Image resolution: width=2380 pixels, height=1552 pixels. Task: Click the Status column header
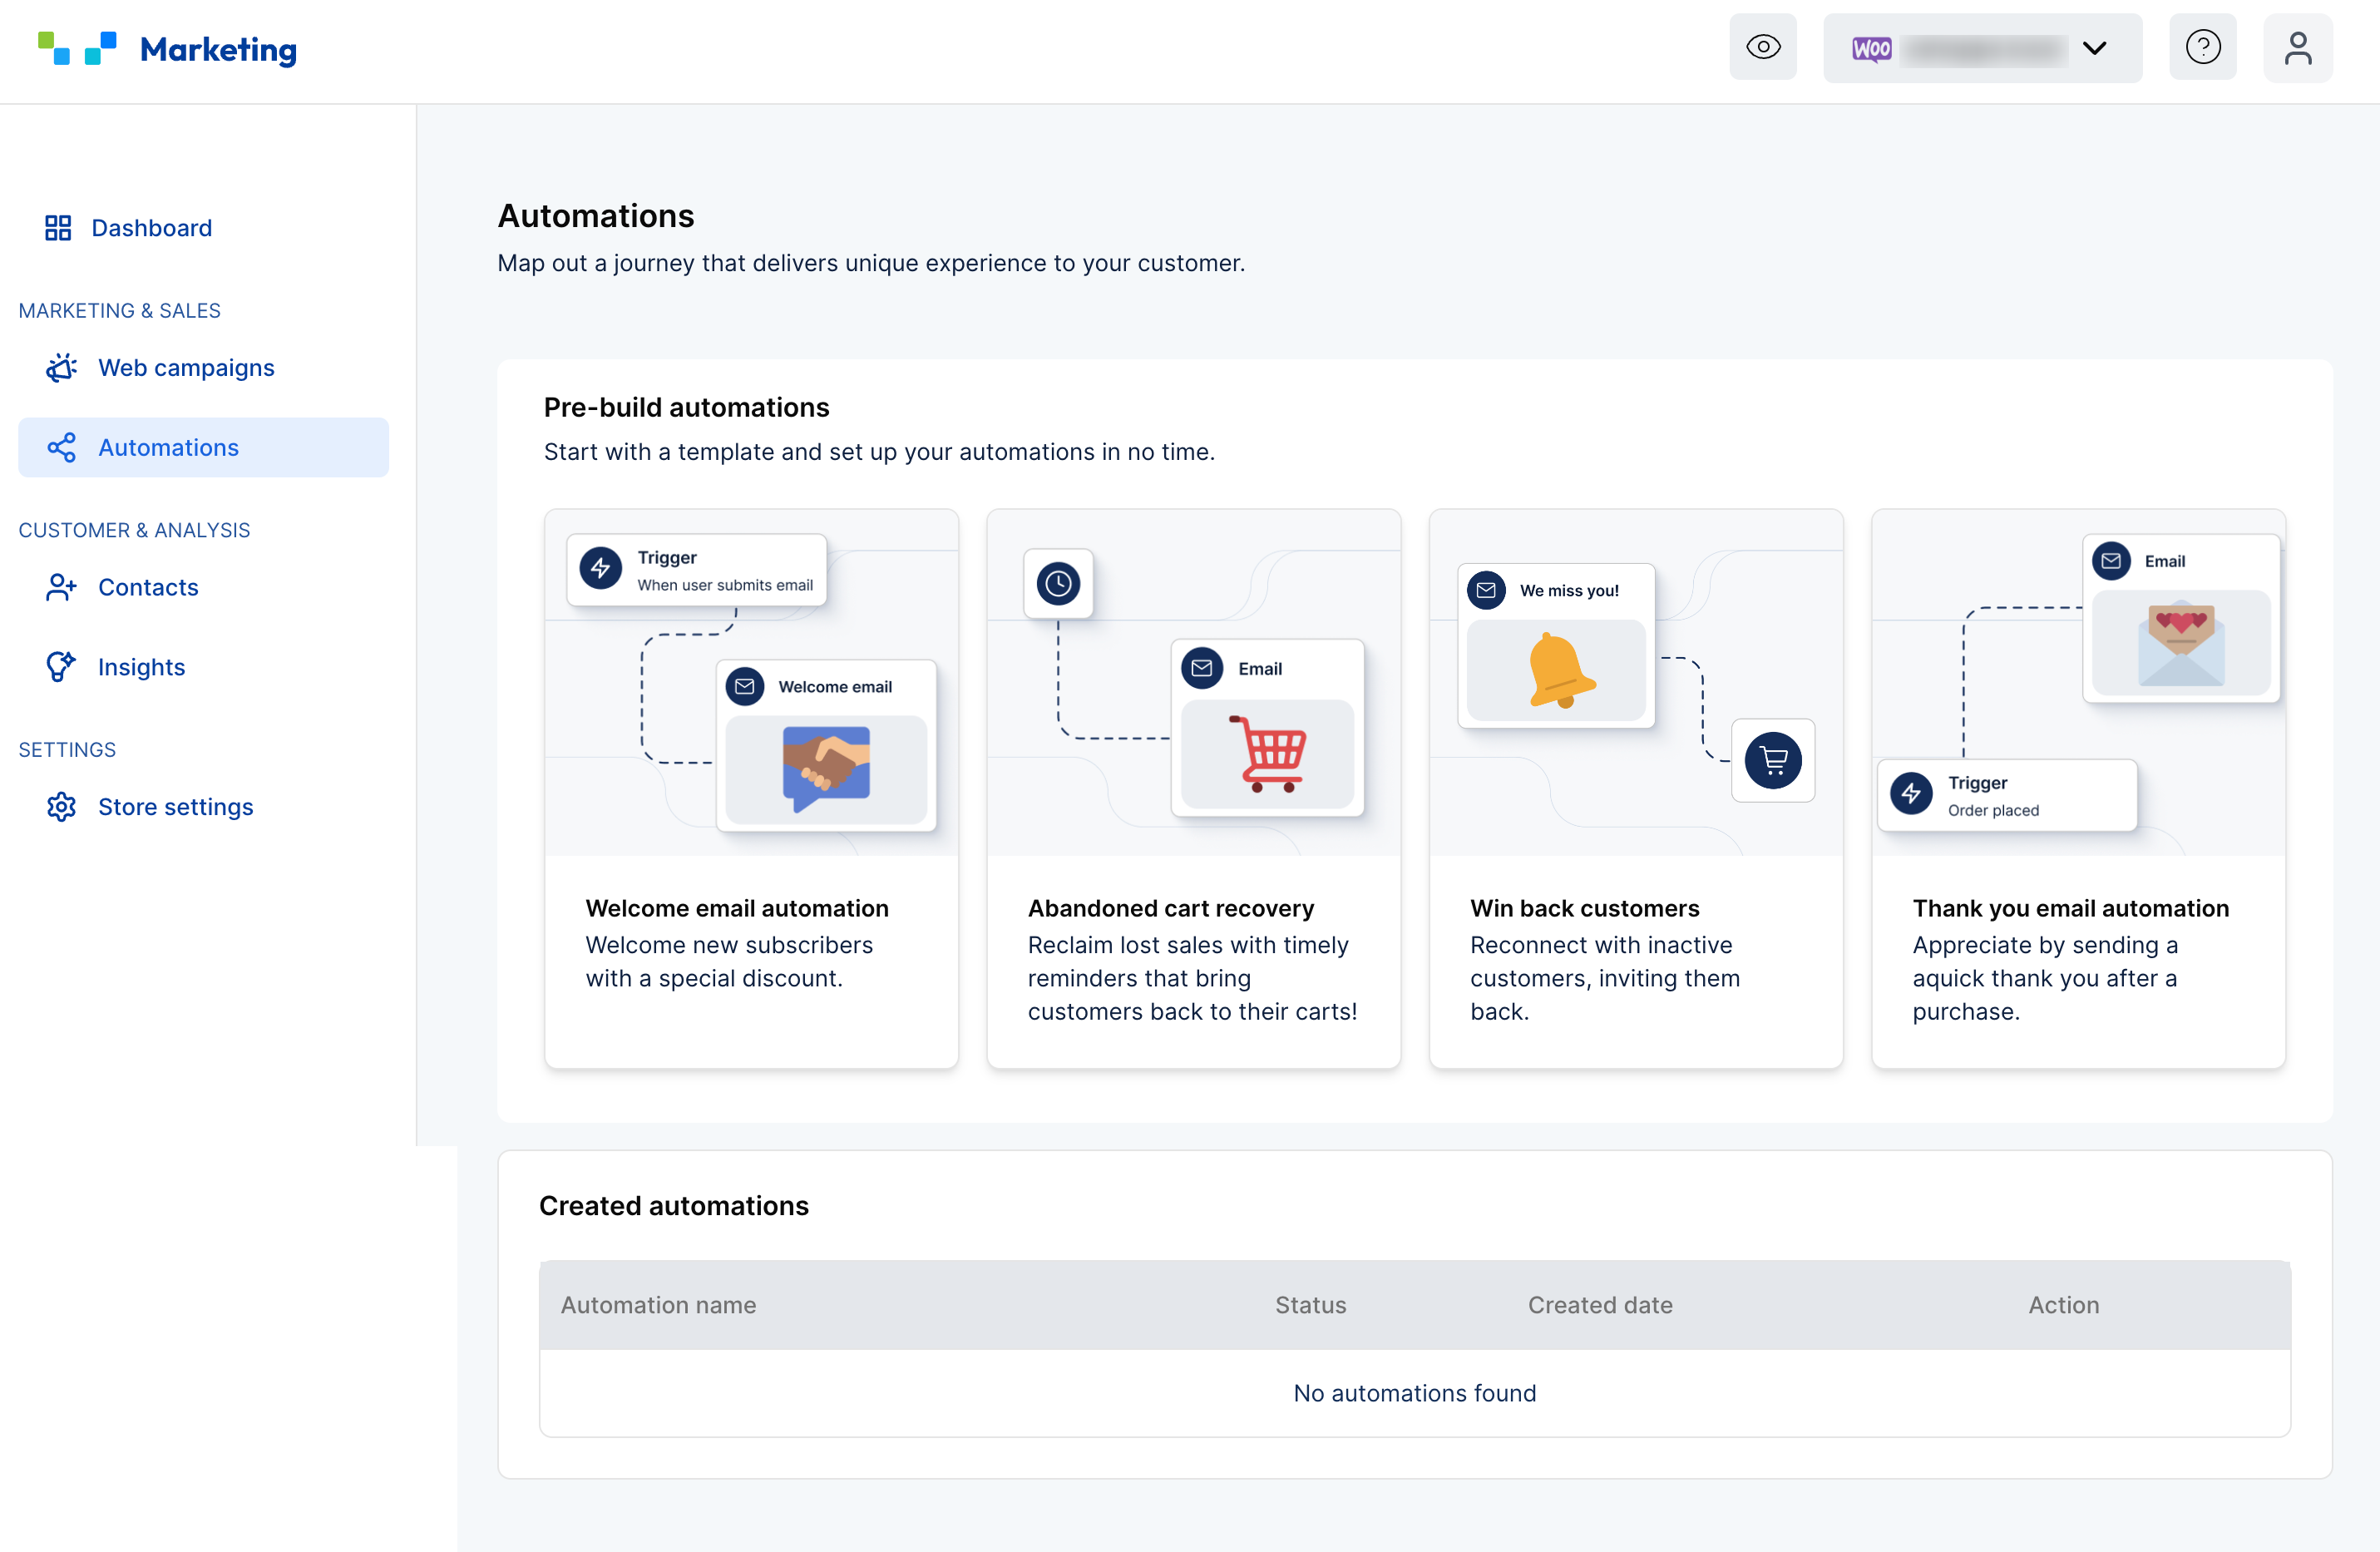click(1311, 1305)
